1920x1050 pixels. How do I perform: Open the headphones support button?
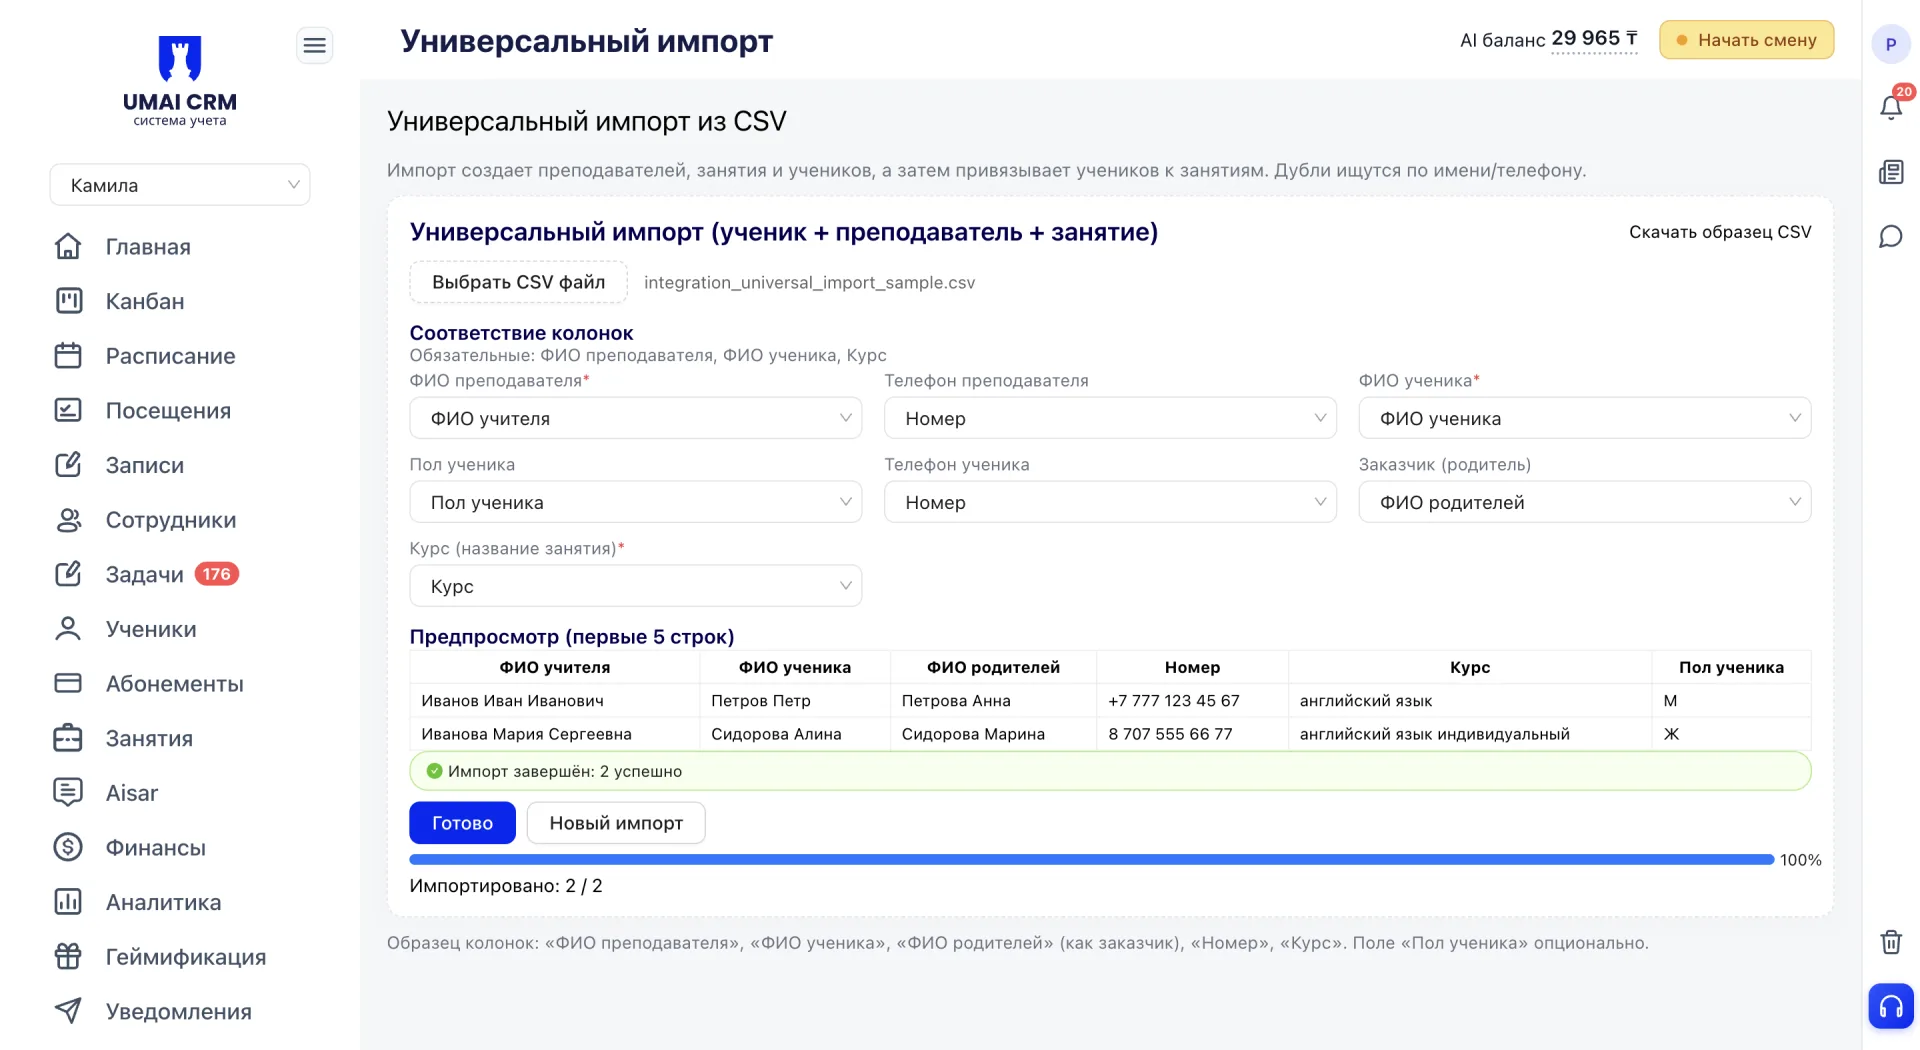click(1891, 1006)
